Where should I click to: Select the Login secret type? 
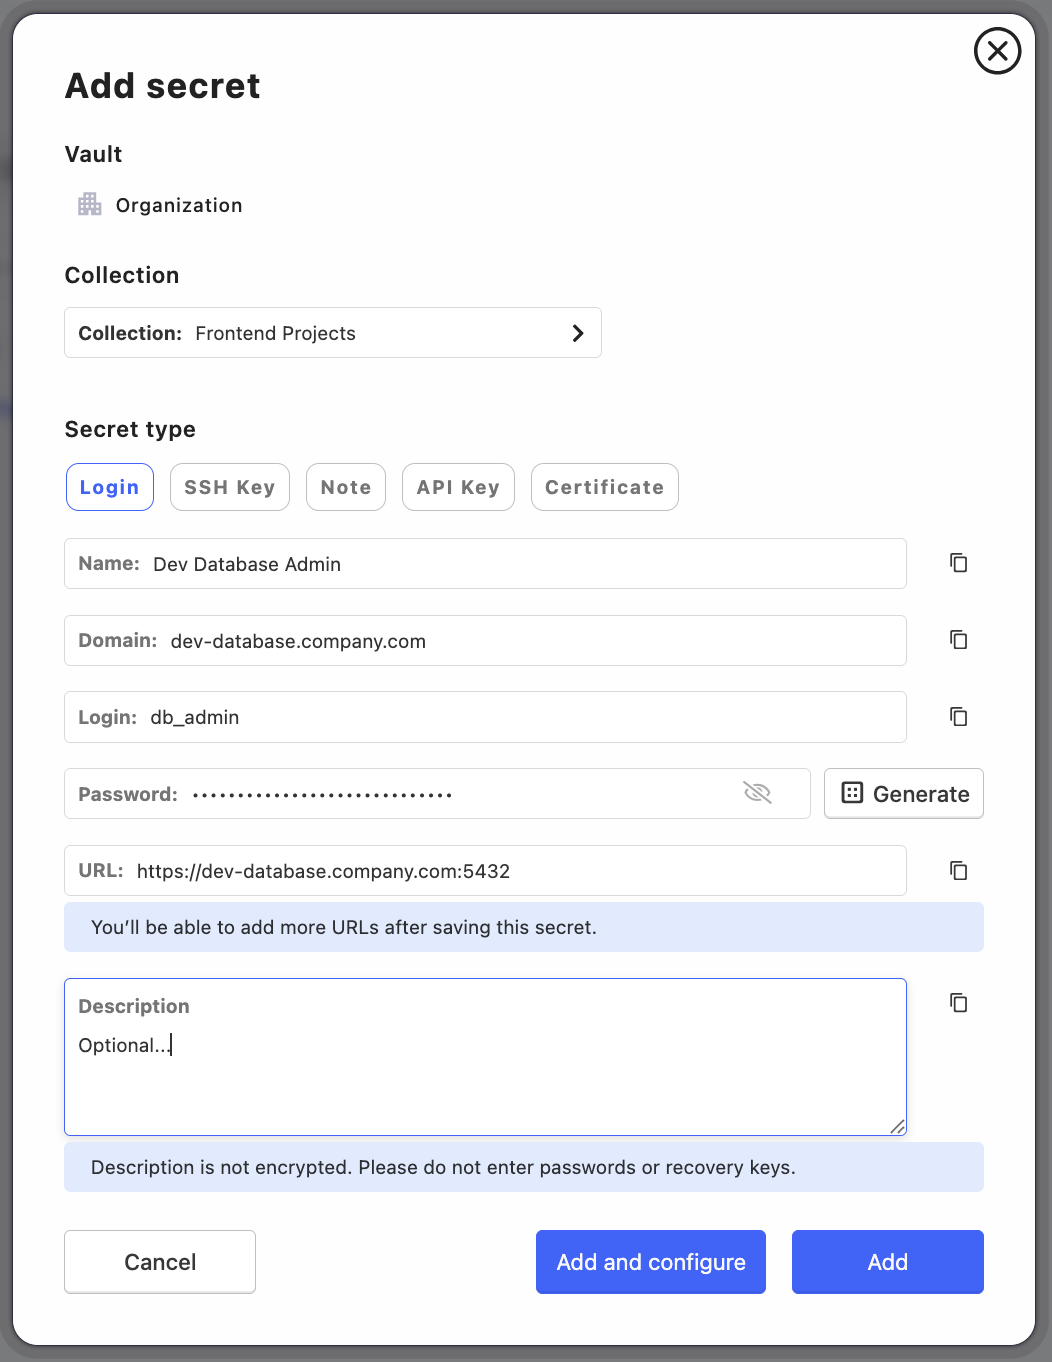click(110, 487)
